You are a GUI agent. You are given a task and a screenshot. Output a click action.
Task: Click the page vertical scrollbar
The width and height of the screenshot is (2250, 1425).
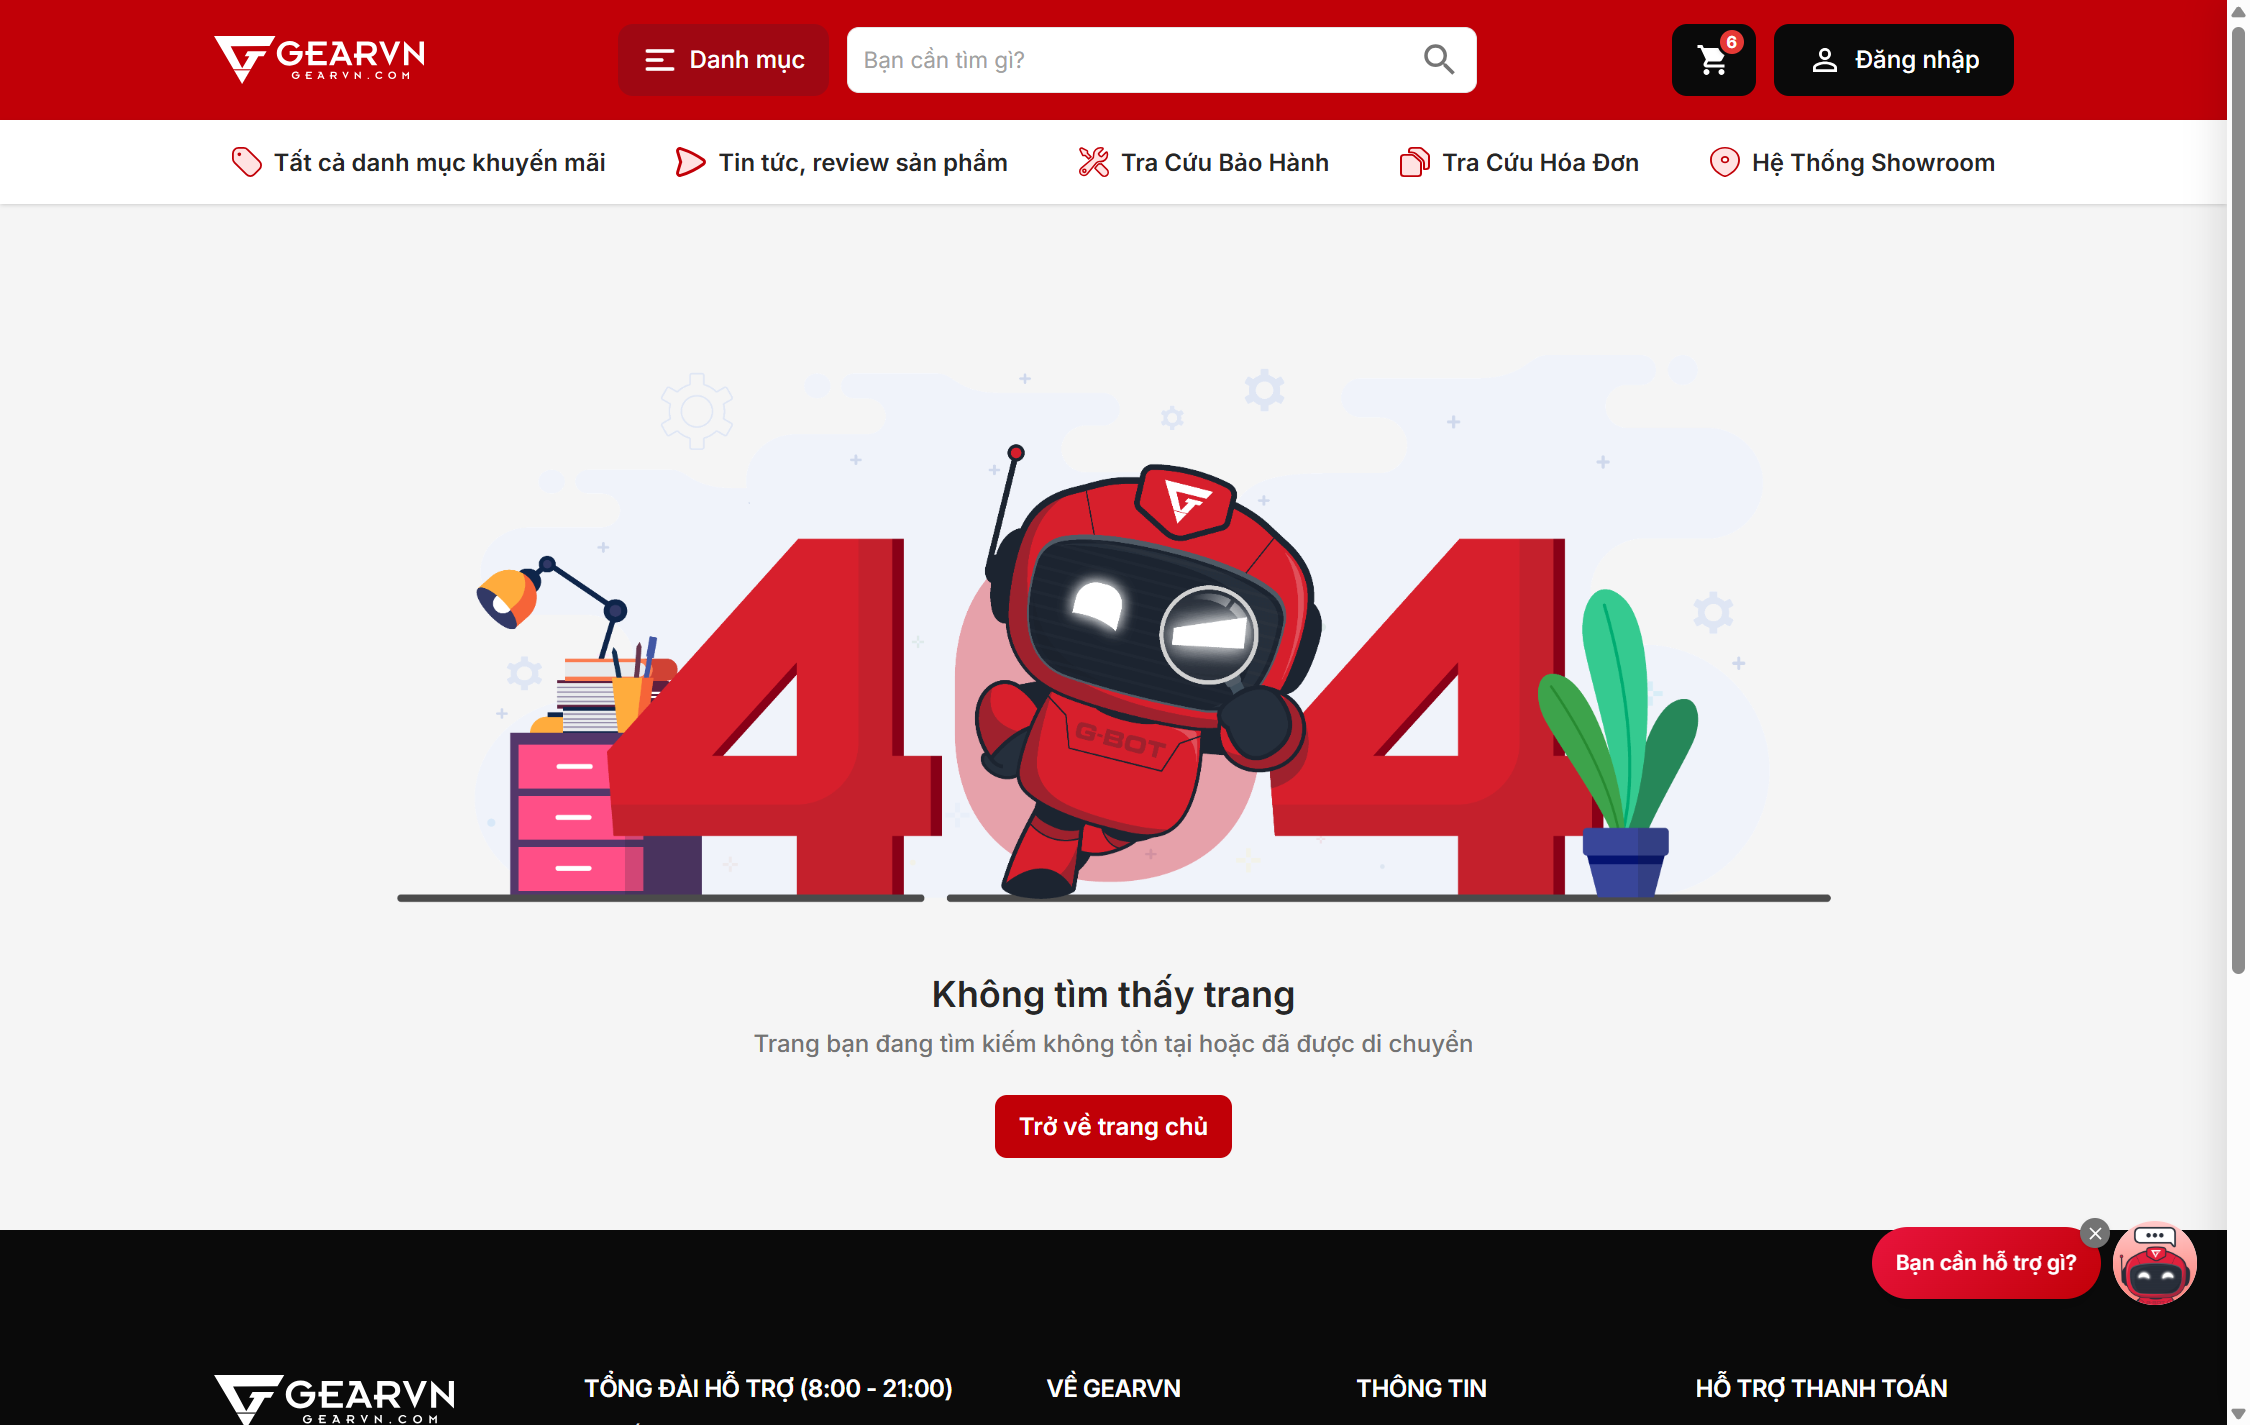click(x=2238, y=500)
